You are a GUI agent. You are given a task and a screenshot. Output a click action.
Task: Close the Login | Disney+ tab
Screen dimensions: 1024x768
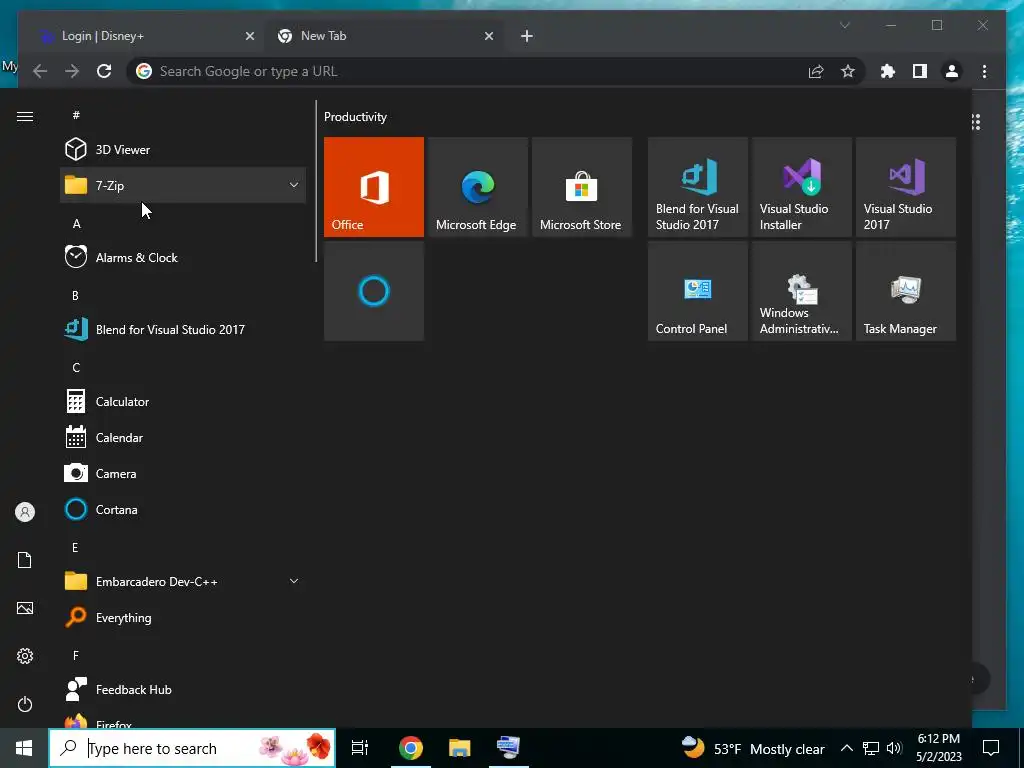point(249,36)
